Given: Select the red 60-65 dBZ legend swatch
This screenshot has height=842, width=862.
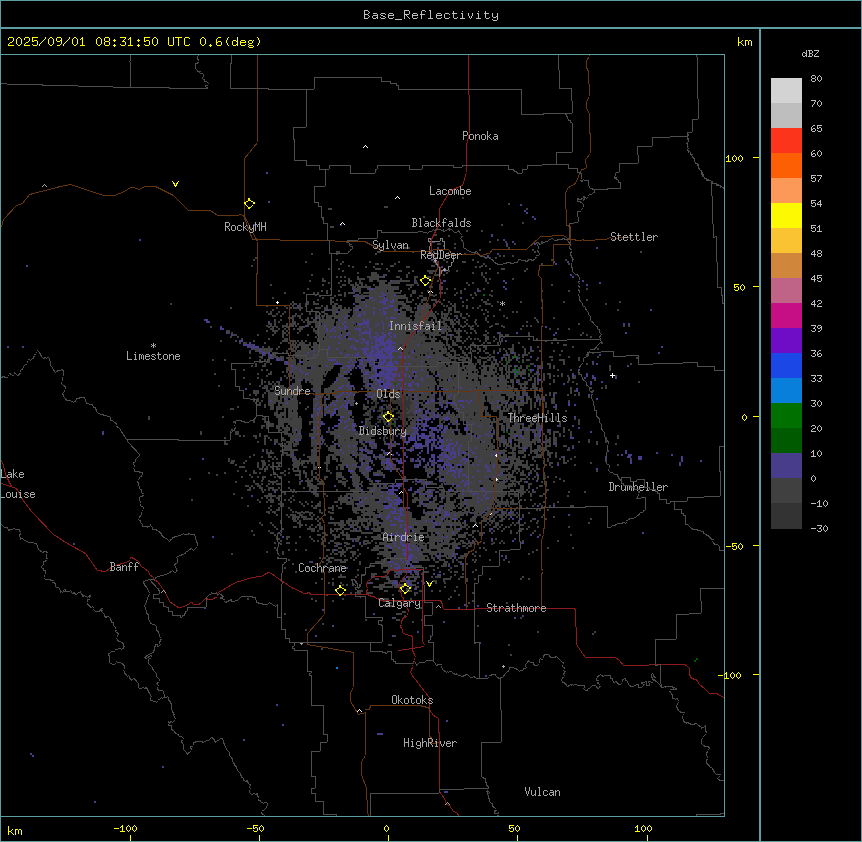Looking at the screenshot, I should (786, 141).
